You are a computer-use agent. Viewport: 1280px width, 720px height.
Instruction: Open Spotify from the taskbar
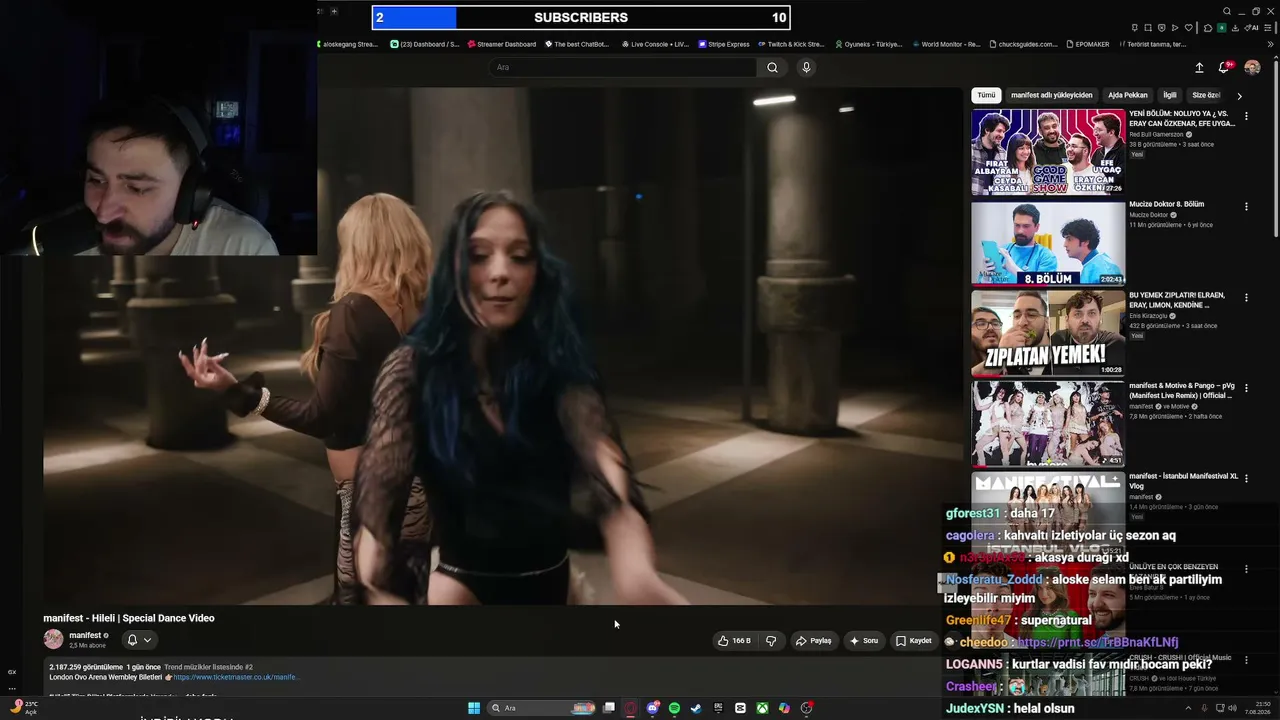674,708
